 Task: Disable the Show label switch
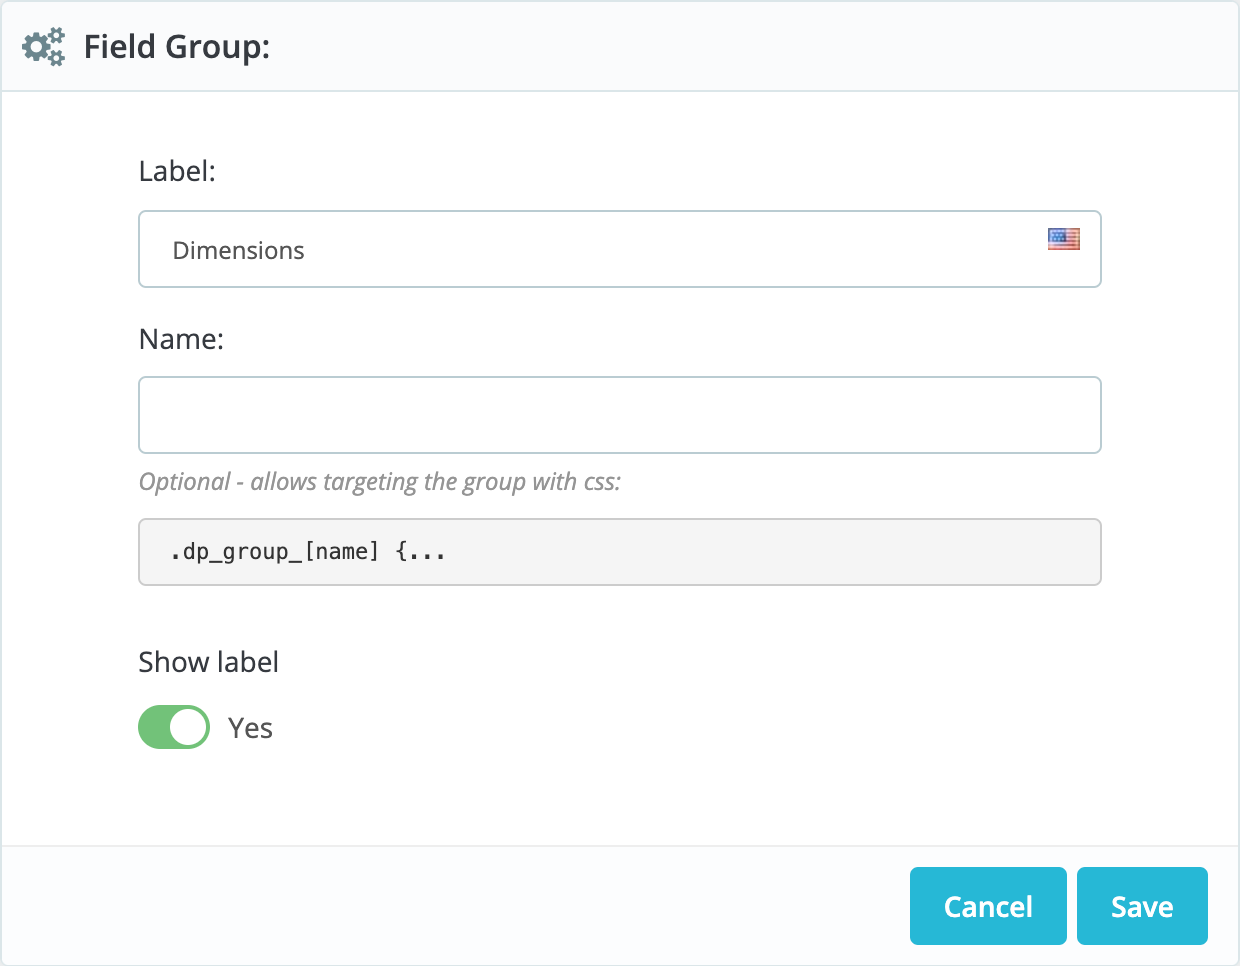tap(174, 727)
